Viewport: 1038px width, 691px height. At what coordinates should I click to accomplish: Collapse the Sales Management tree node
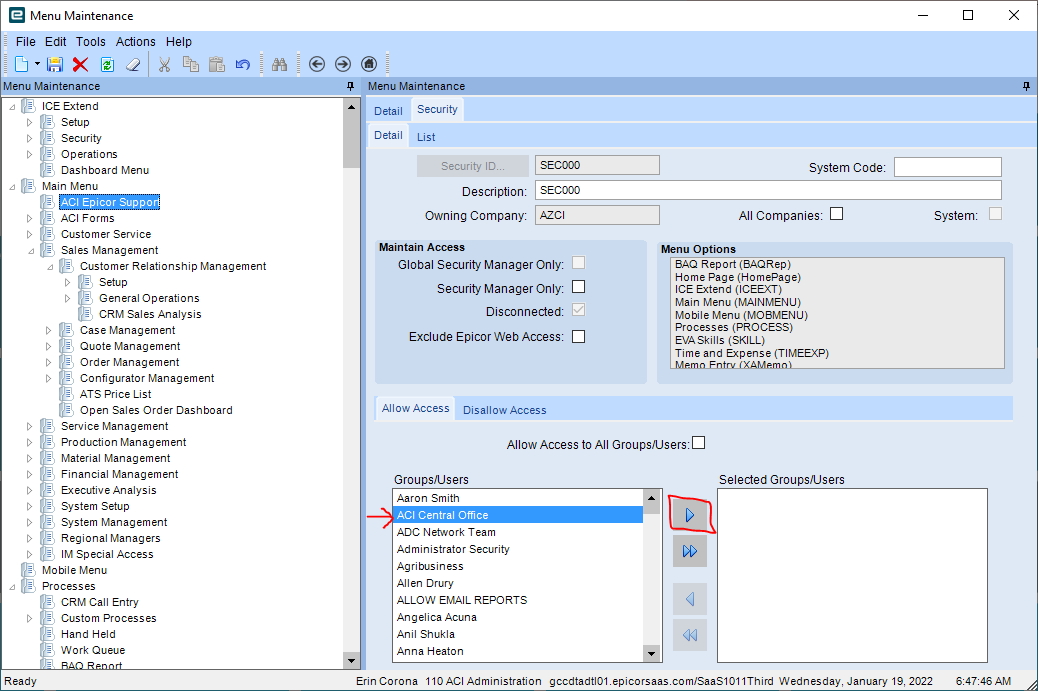pos(30,251)
